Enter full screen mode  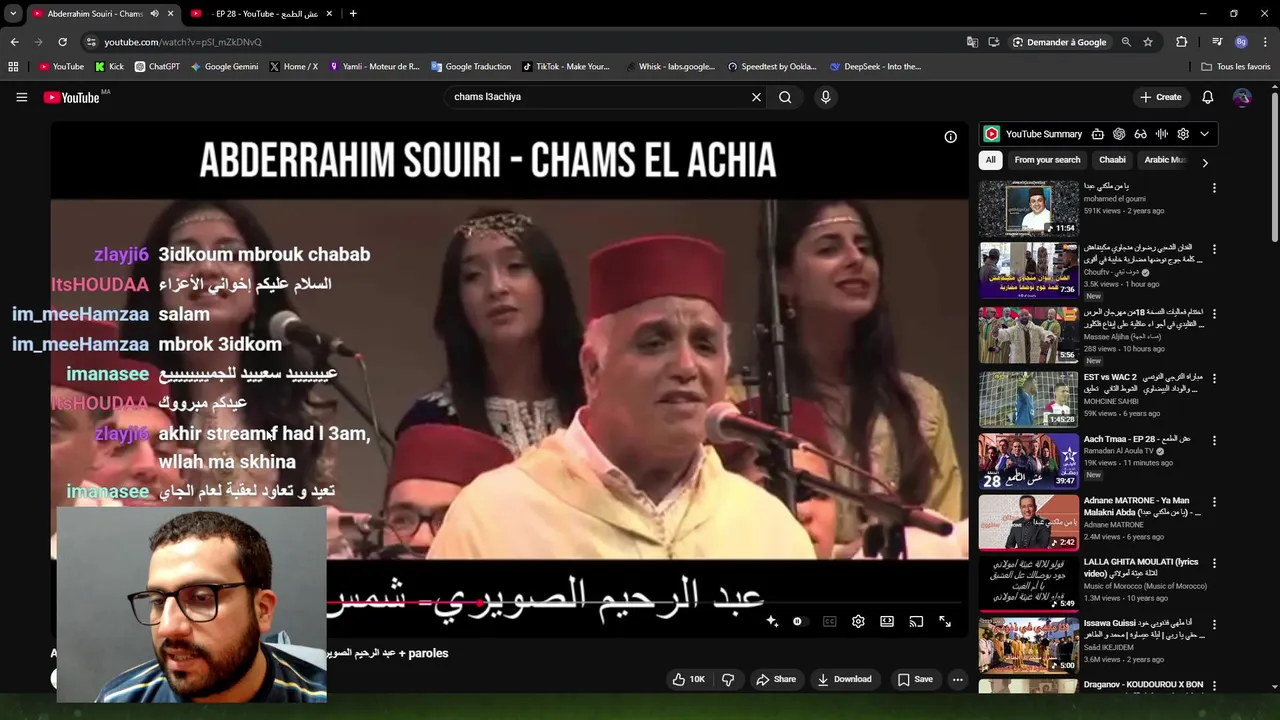pos(945,621)
